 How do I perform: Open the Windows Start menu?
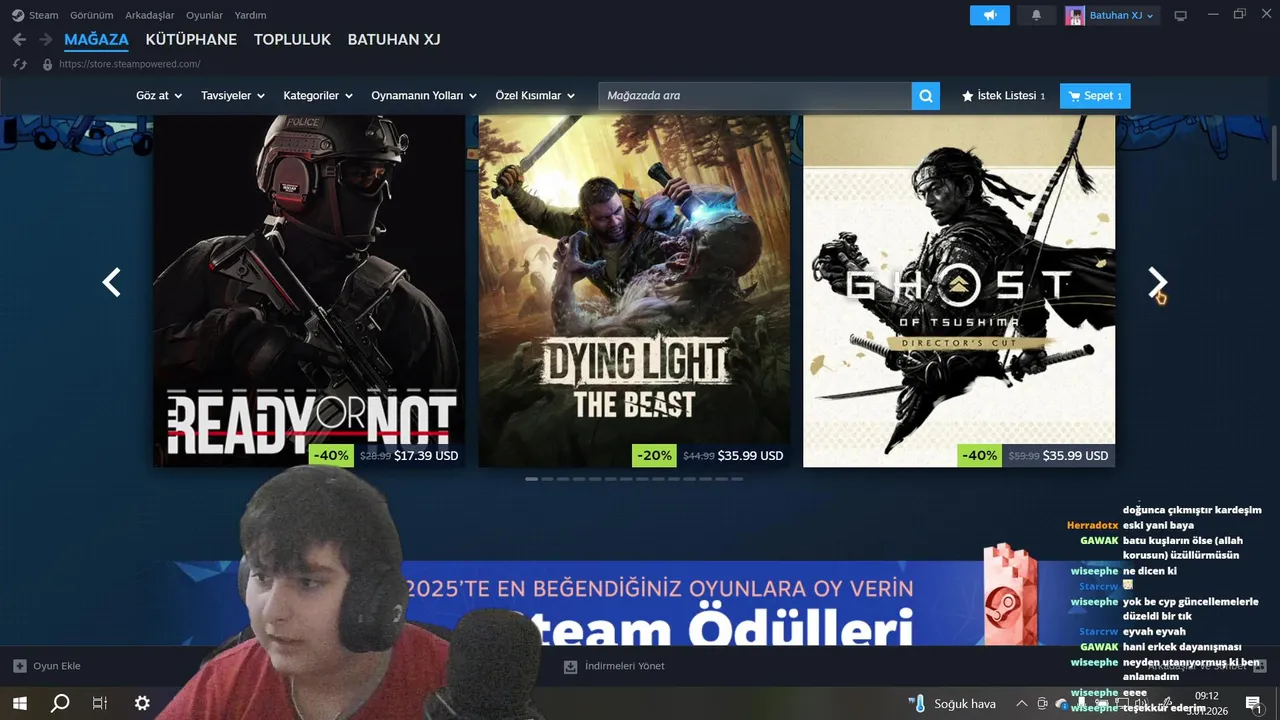19,703
